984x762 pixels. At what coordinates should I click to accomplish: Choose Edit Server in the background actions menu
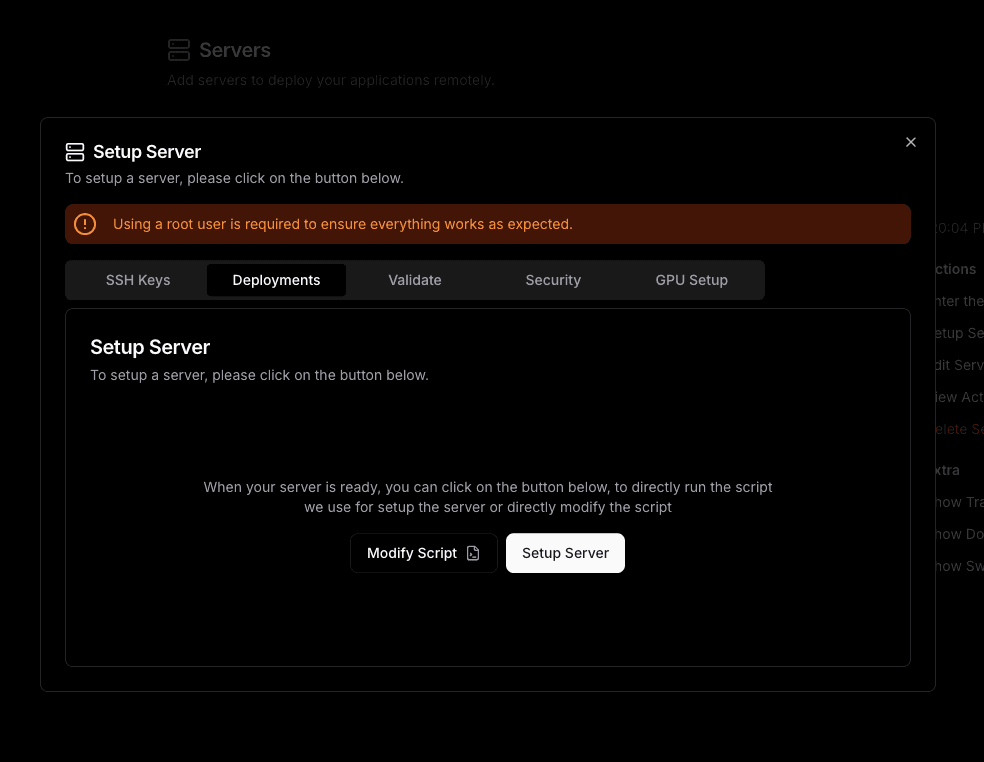click(x=958, y=365)
